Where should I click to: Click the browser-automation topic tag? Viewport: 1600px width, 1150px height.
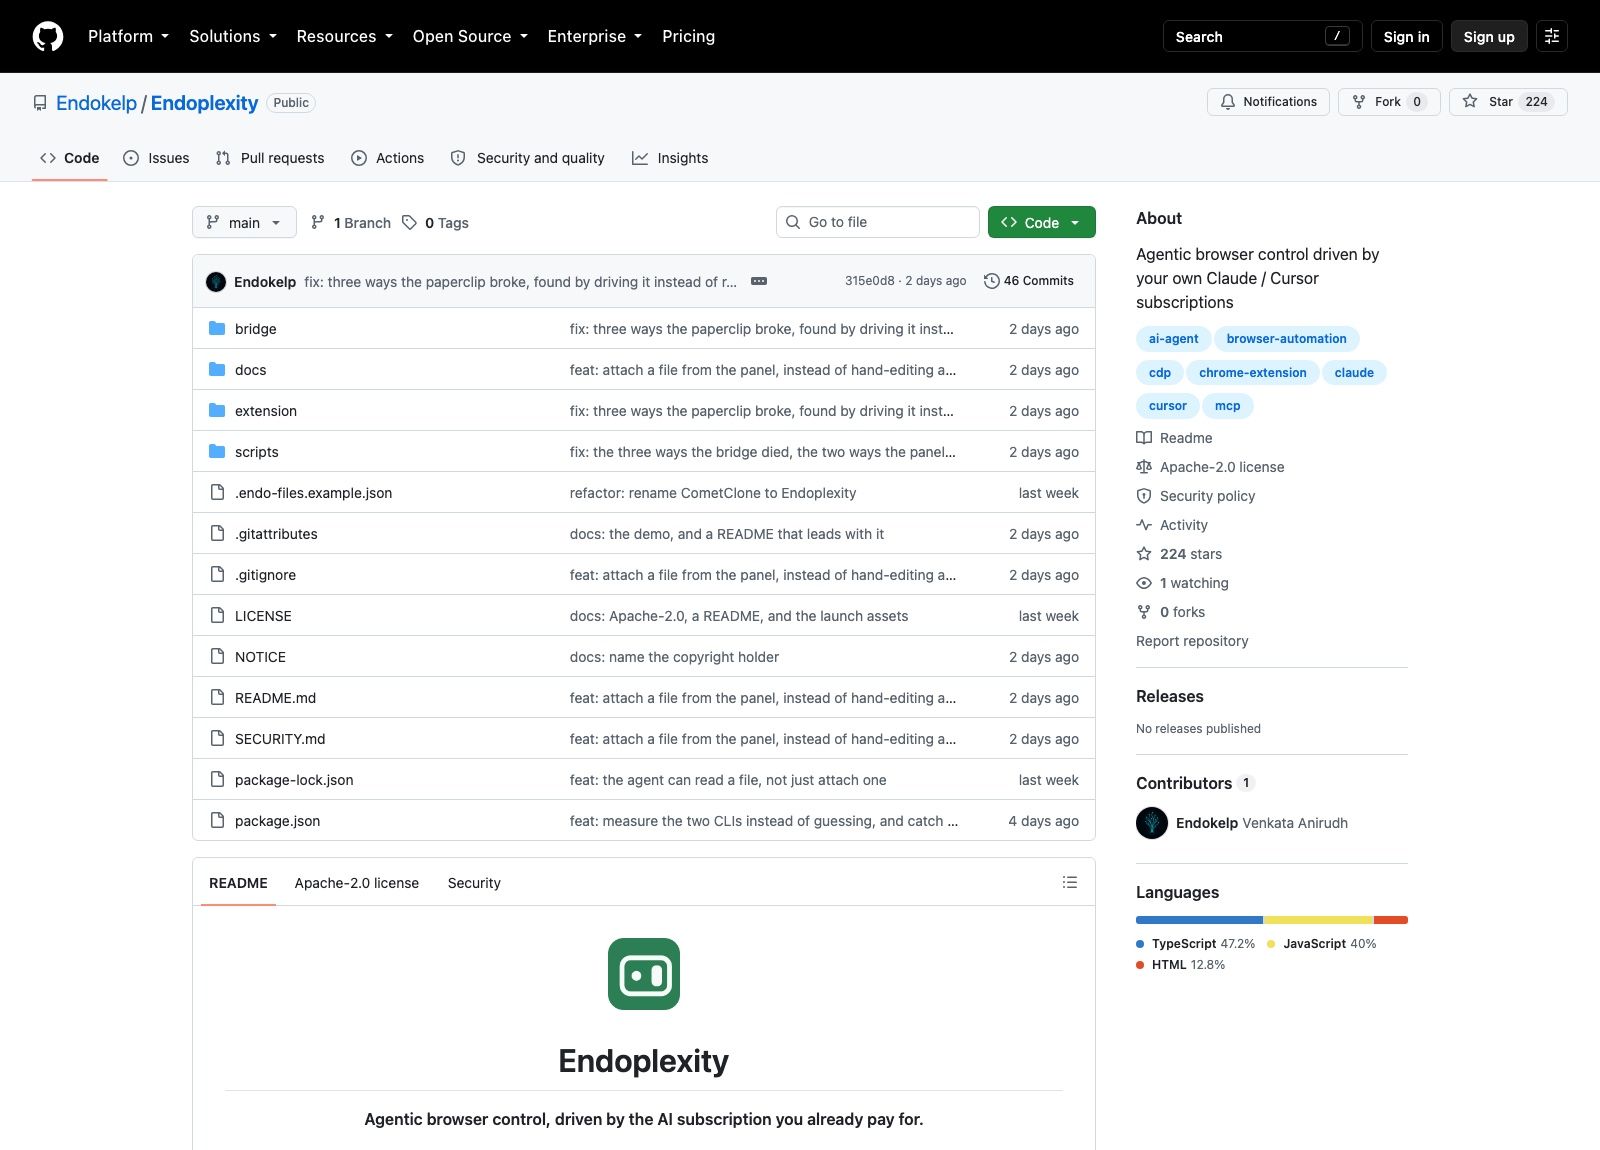pos(1286,339)
